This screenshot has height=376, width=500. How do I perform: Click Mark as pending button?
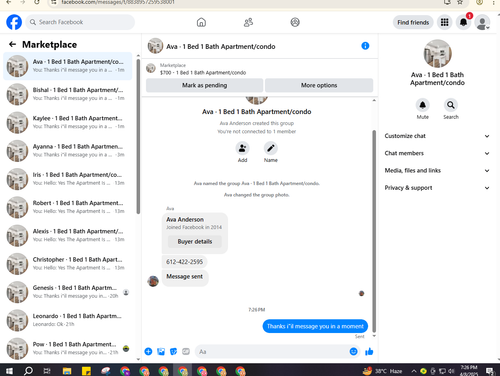(x=204, y=85)
